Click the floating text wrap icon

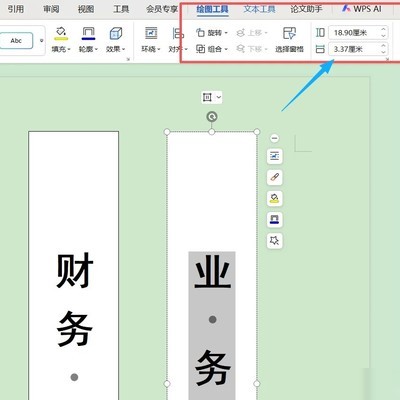pos(275,156)
